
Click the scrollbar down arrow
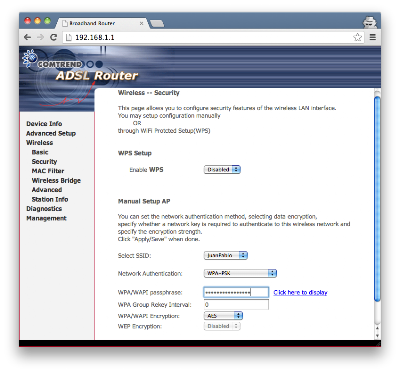click(x=377, y=336)
